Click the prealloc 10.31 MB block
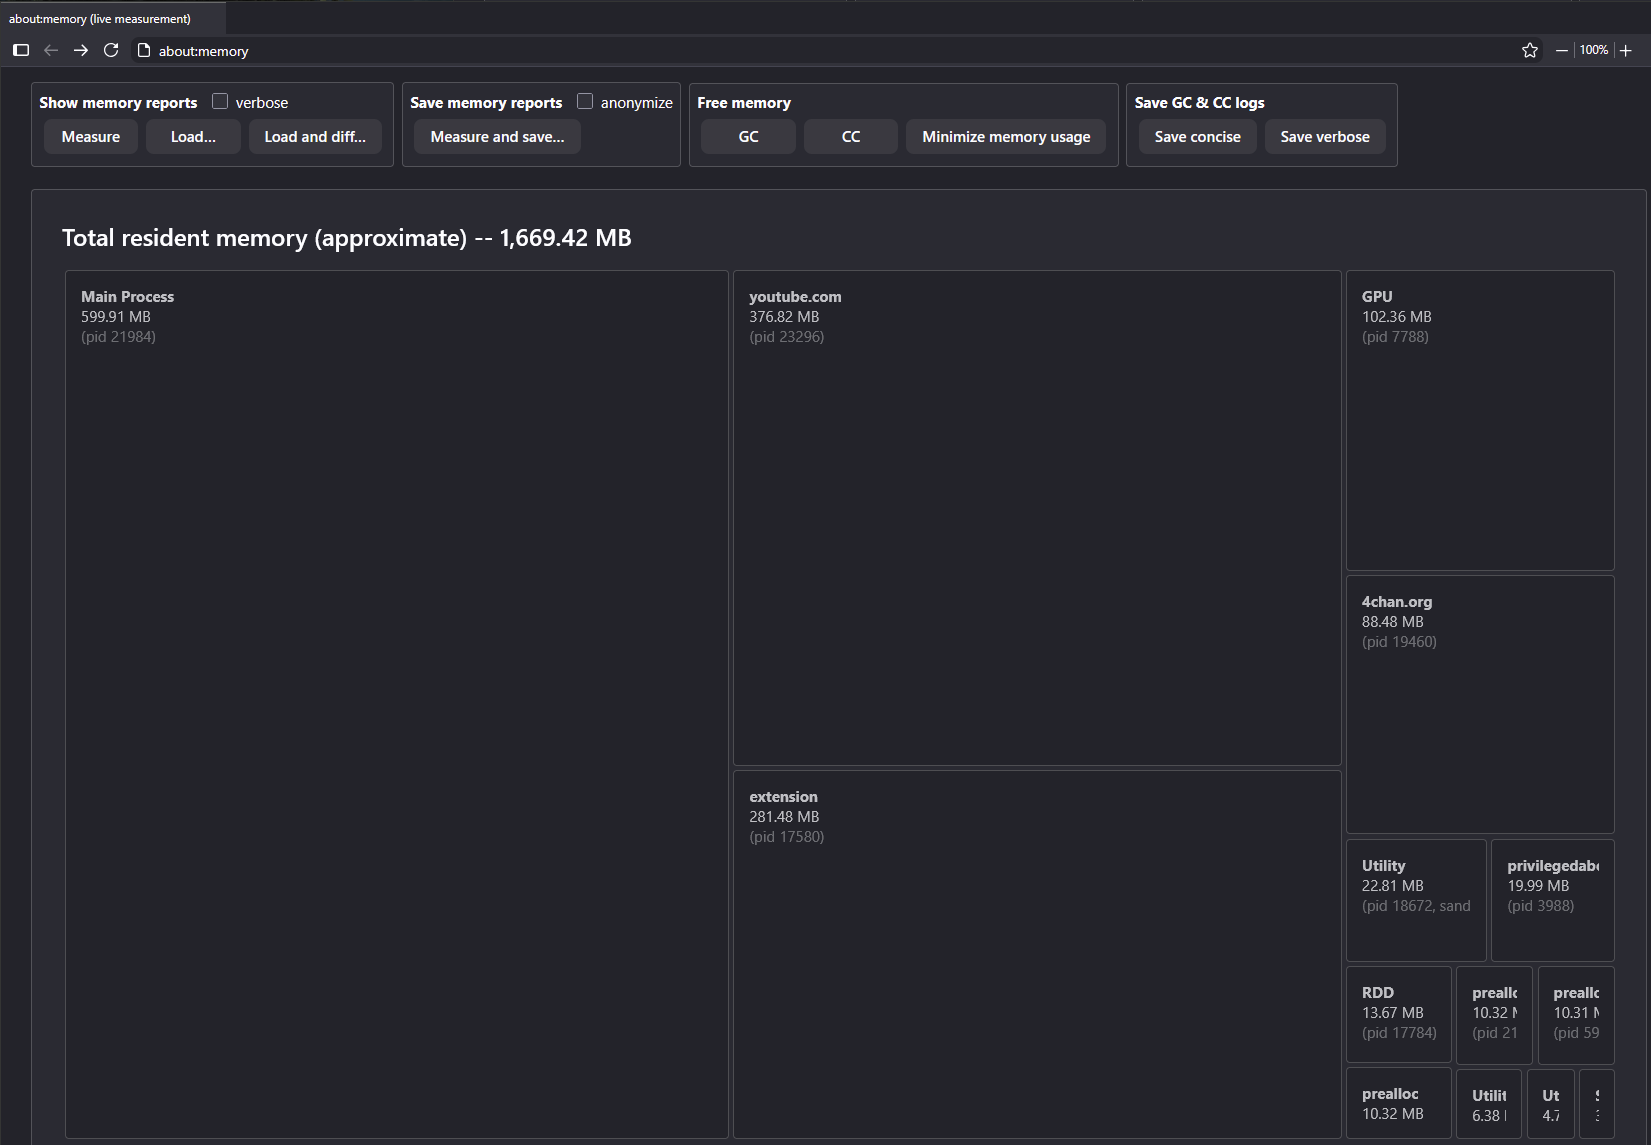The height and width of the screenshot is (1145, 1651). [1576, 1014]
